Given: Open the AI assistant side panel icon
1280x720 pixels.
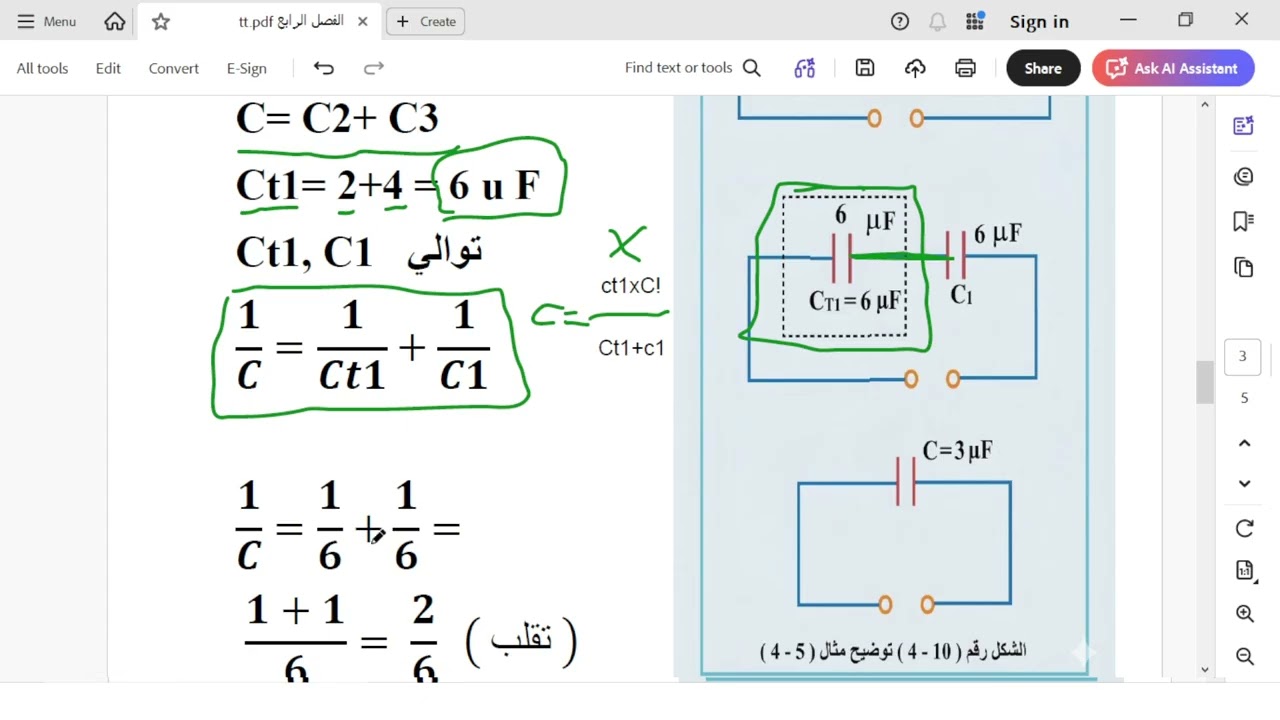Looking at the screenshot, I should [x=1244, y=126].
